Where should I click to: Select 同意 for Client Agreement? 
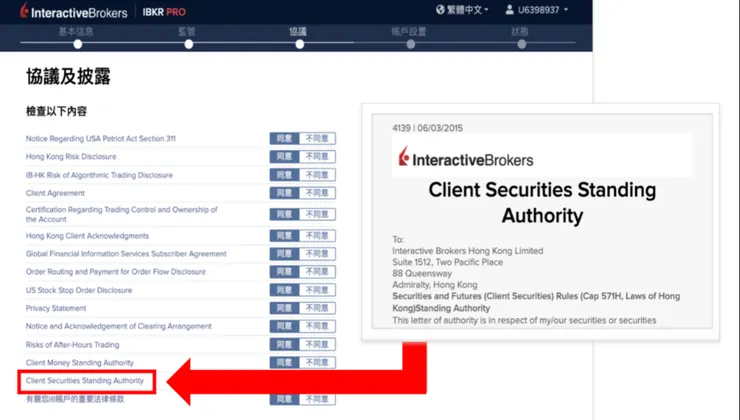click(285, 193)
